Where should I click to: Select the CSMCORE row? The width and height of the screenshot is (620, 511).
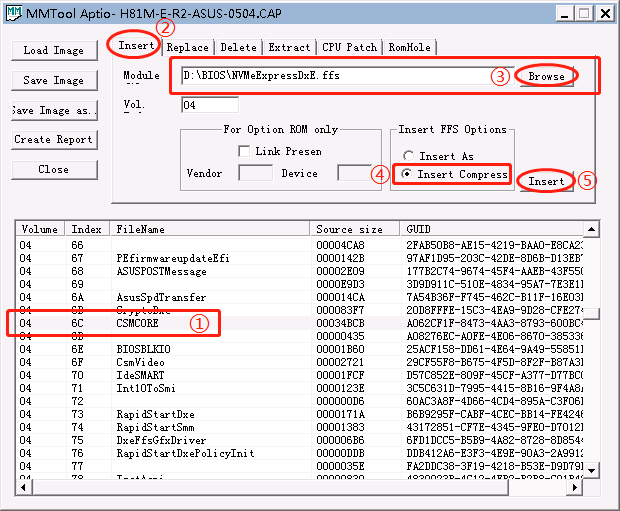click(300, 323)
